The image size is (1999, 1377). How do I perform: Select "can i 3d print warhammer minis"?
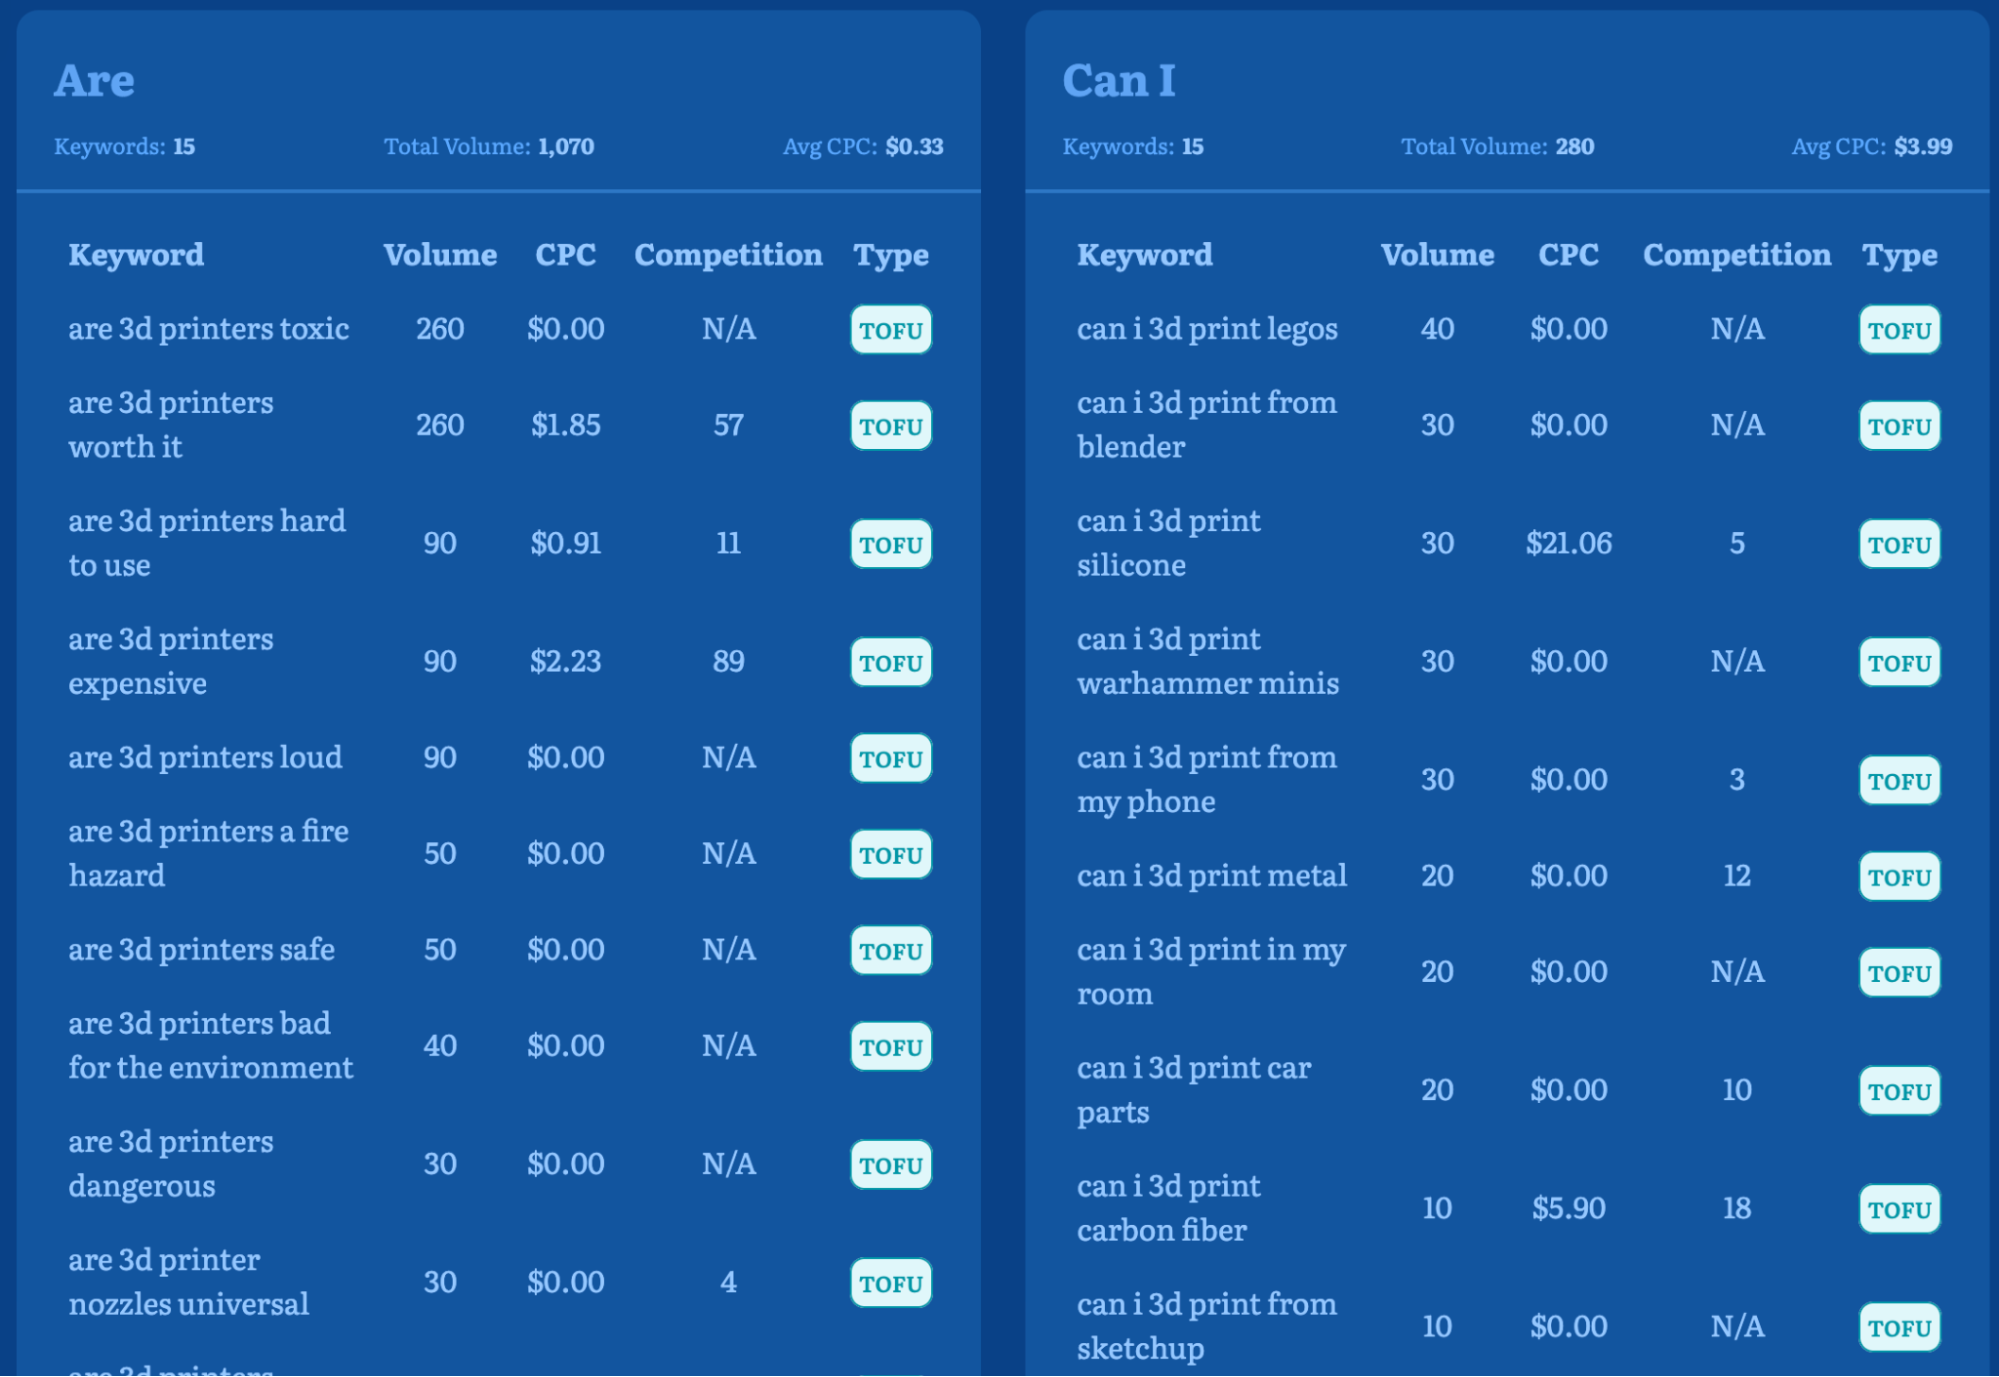click(1208, 660)
